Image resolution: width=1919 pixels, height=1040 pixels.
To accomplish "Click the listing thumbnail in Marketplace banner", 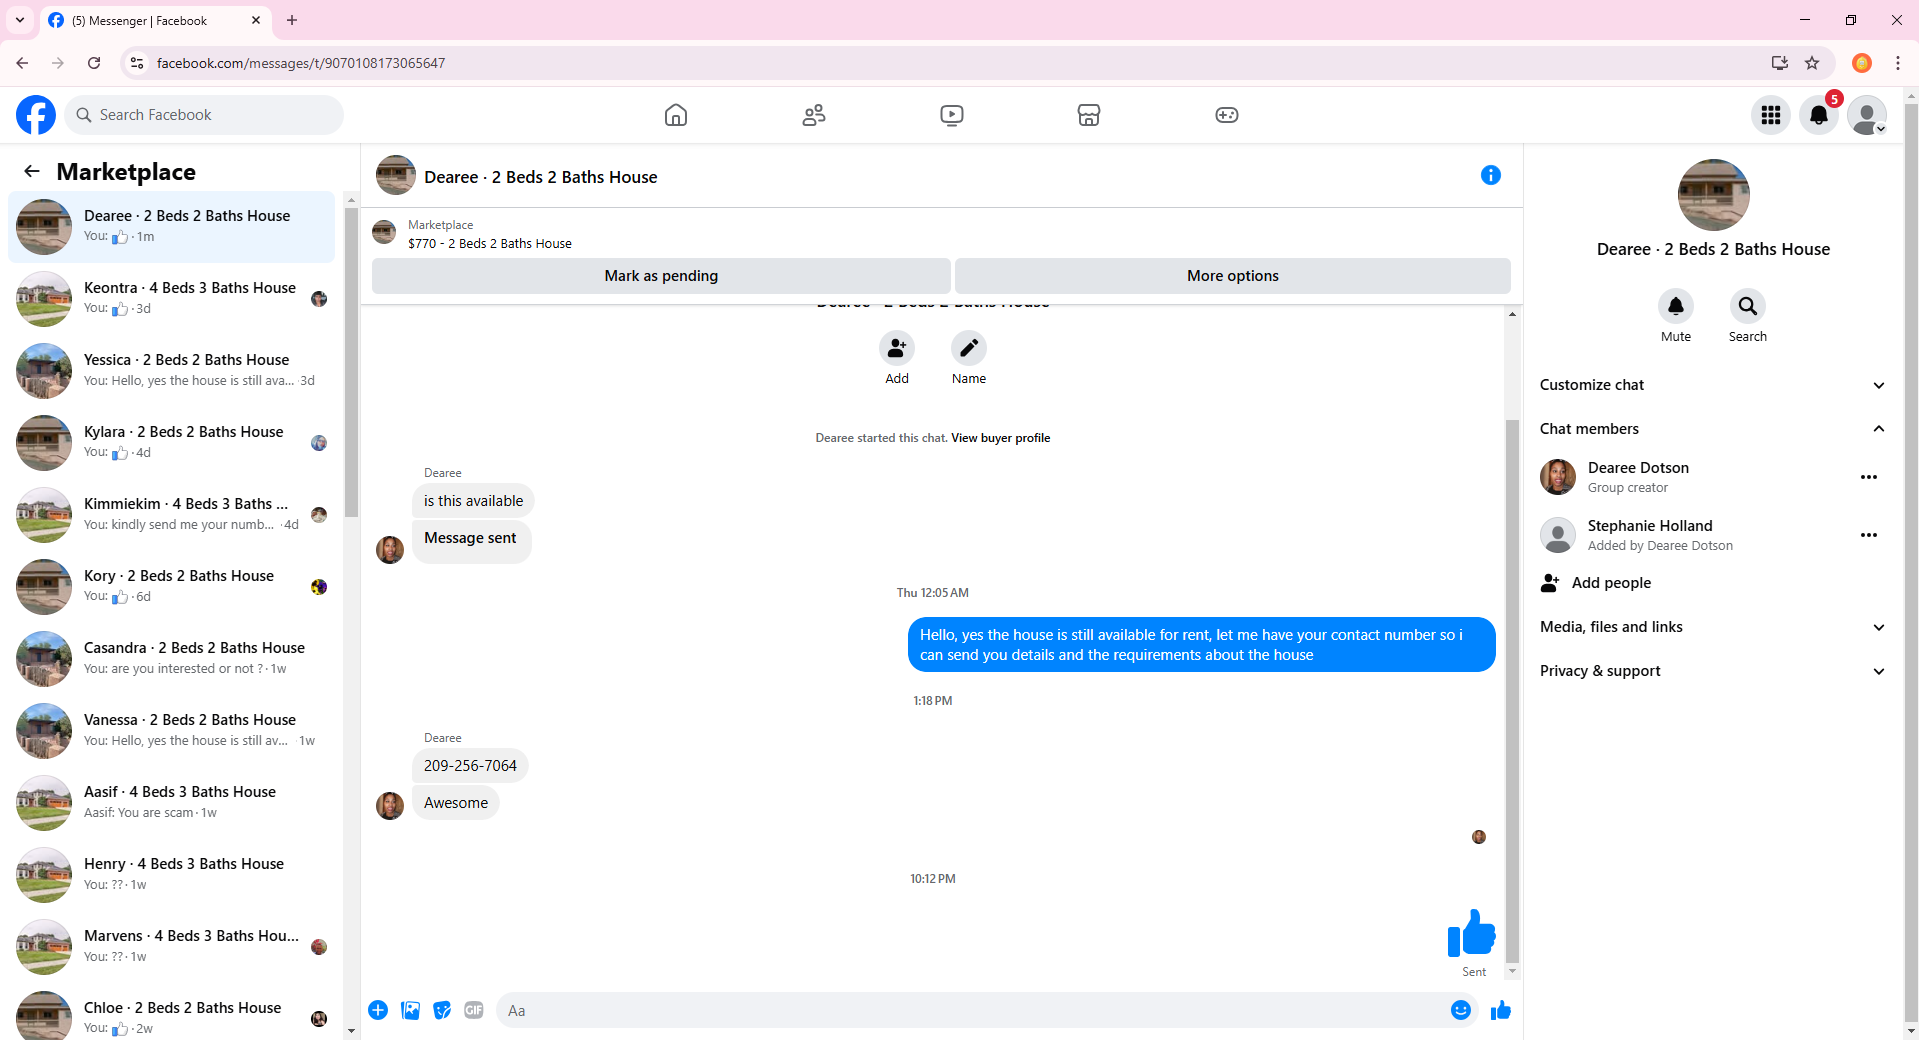I will 384,234.
